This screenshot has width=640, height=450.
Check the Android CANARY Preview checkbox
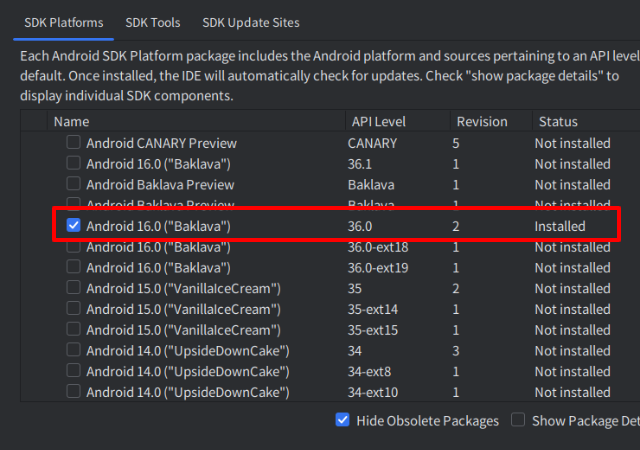click(74, 143)
